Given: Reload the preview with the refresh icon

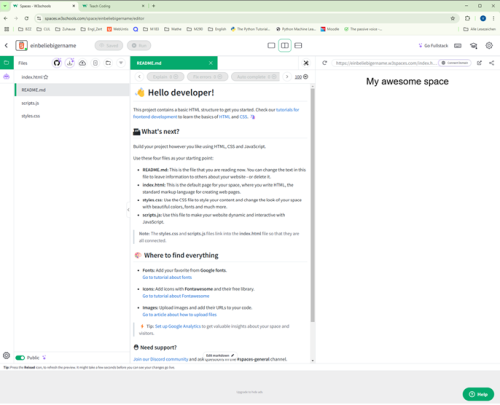Looking at the screenshot, I should 324,63.
